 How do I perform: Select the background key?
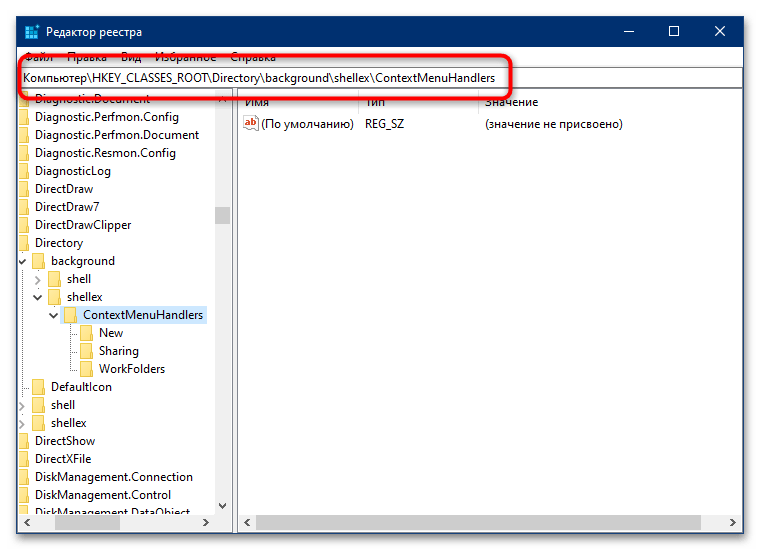point(83,261)
